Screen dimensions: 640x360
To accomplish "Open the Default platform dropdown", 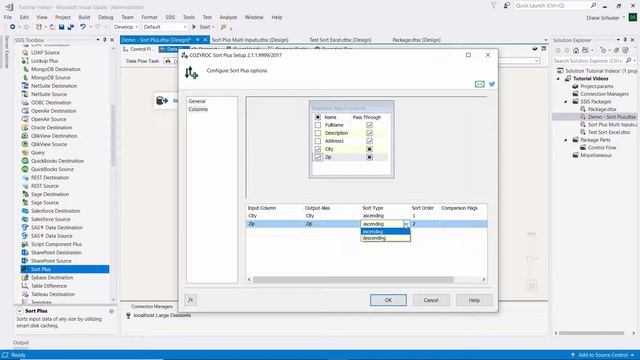I will pos(164,27).
